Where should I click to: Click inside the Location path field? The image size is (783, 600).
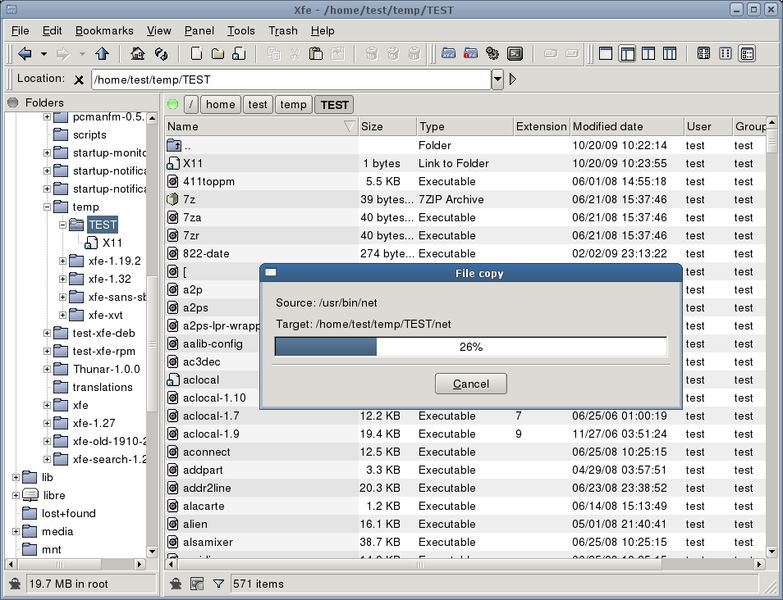click(291, 79)
